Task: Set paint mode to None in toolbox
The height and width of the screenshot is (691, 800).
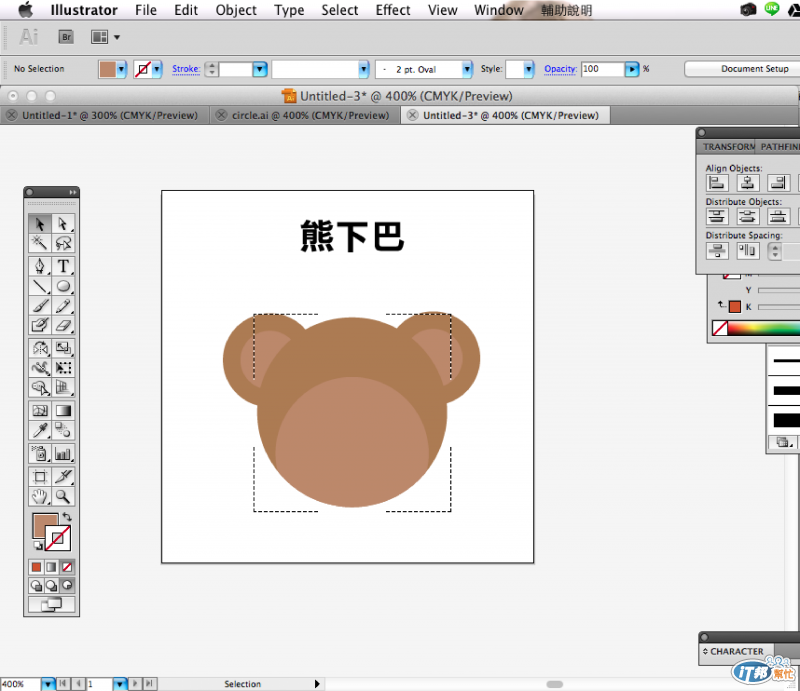Action: 67,567
